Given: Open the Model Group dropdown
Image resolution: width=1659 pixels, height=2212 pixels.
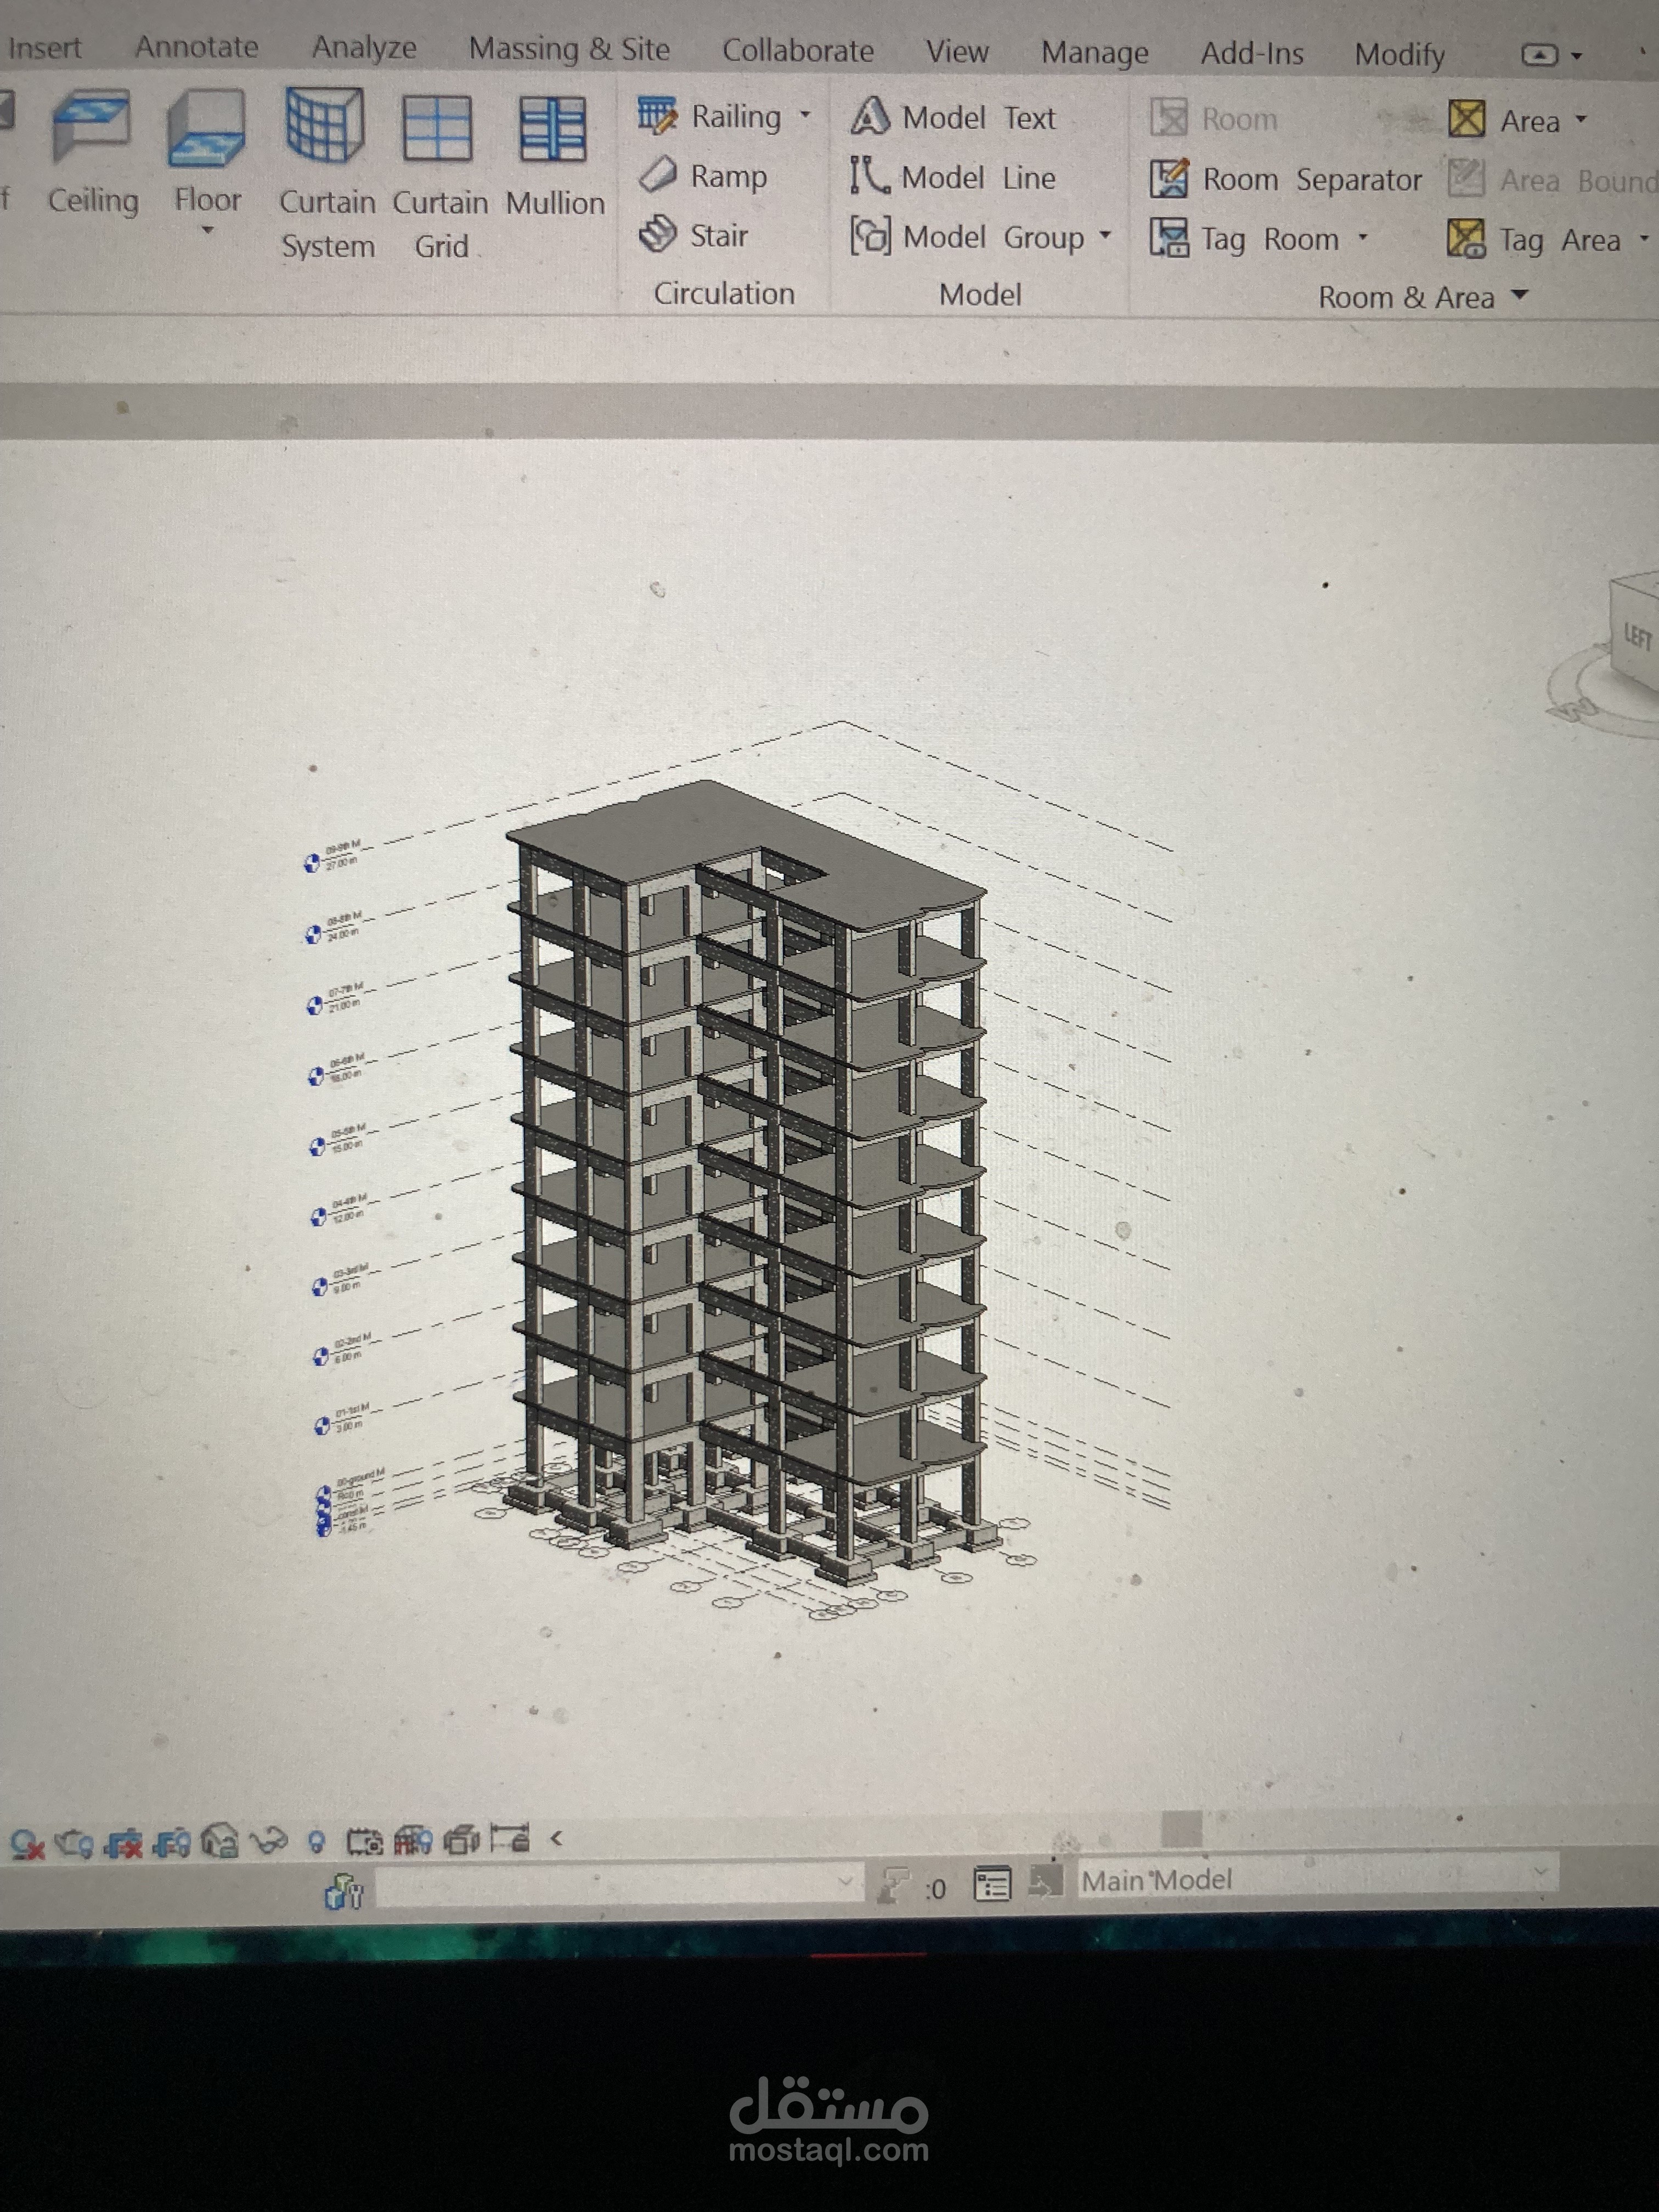Looking at the screenshot, I should [x=1104, y=238].
